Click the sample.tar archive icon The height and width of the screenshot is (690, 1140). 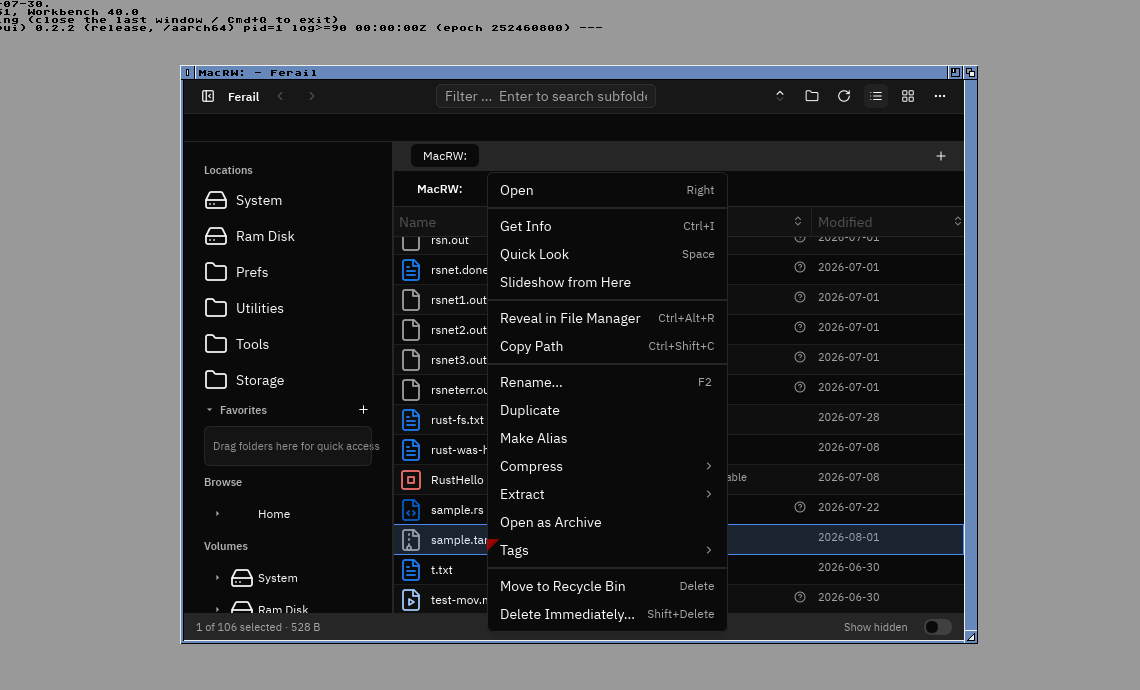[x=411, y=539]
